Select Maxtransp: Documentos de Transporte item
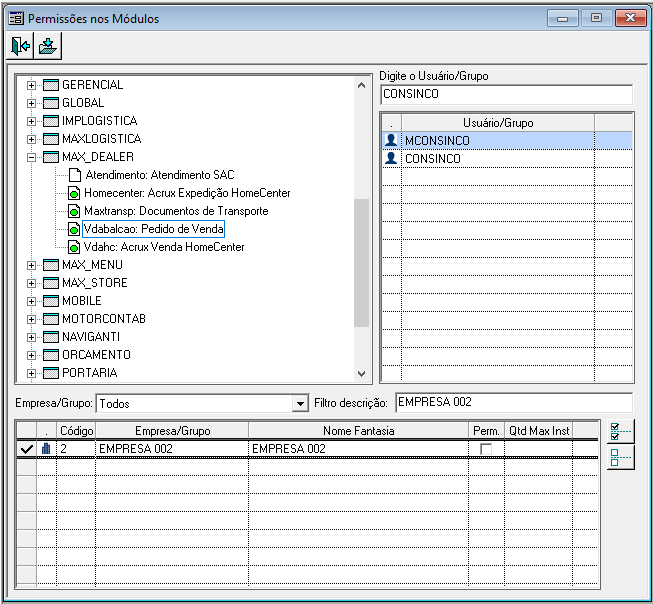Viewport: 653px width, 604px height. coord(176,211)
